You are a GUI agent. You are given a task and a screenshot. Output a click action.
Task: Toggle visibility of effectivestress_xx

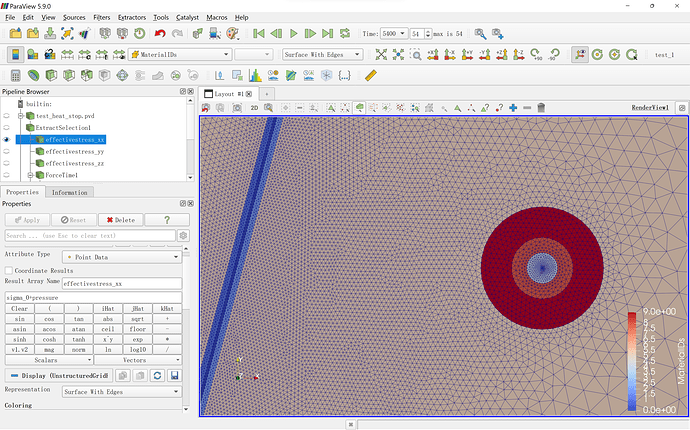tap(6, 139)
